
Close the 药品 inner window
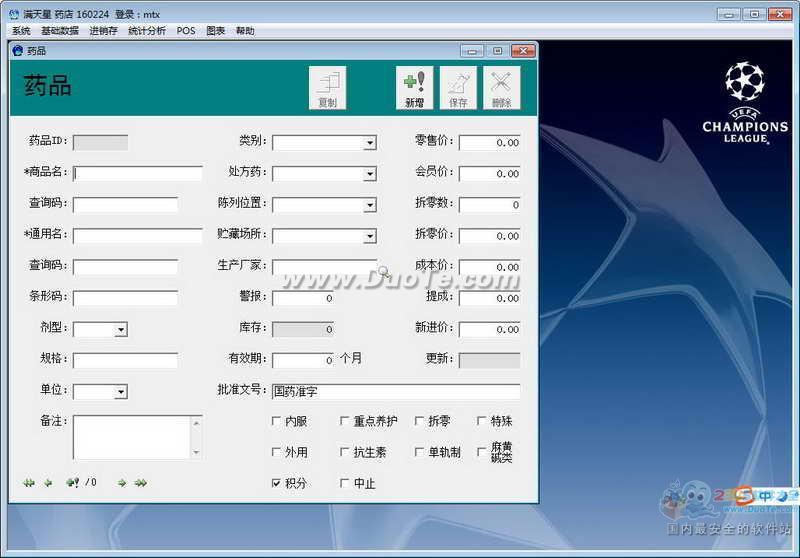(x=523, y=50)
